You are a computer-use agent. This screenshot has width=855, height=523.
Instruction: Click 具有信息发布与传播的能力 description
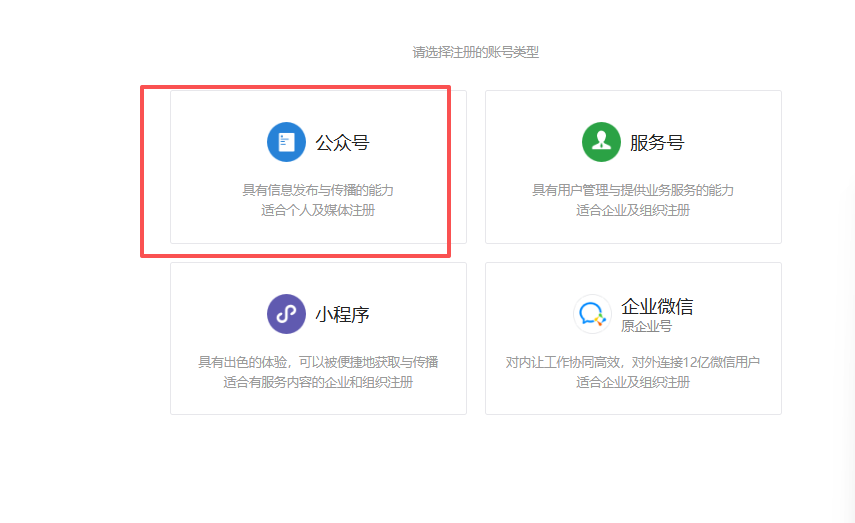click(318, 190)
